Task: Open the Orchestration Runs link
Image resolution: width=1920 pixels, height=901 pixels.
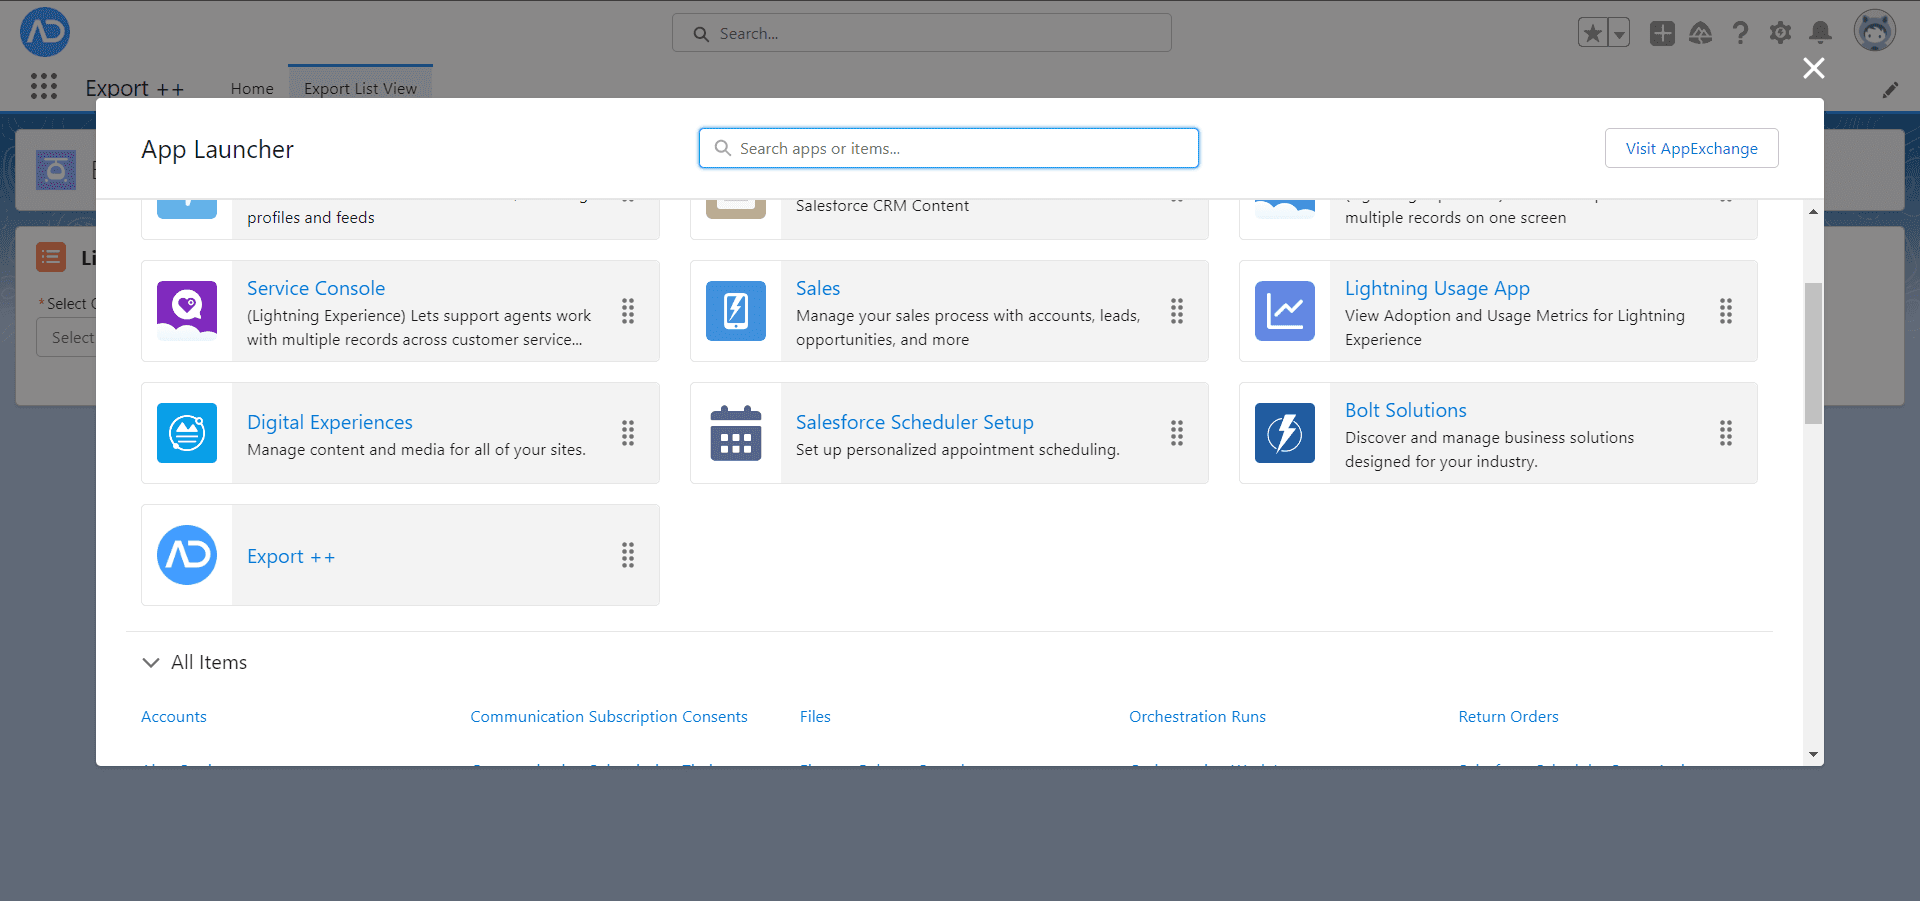Action: pyautogui.click(x=1197, y=716)
